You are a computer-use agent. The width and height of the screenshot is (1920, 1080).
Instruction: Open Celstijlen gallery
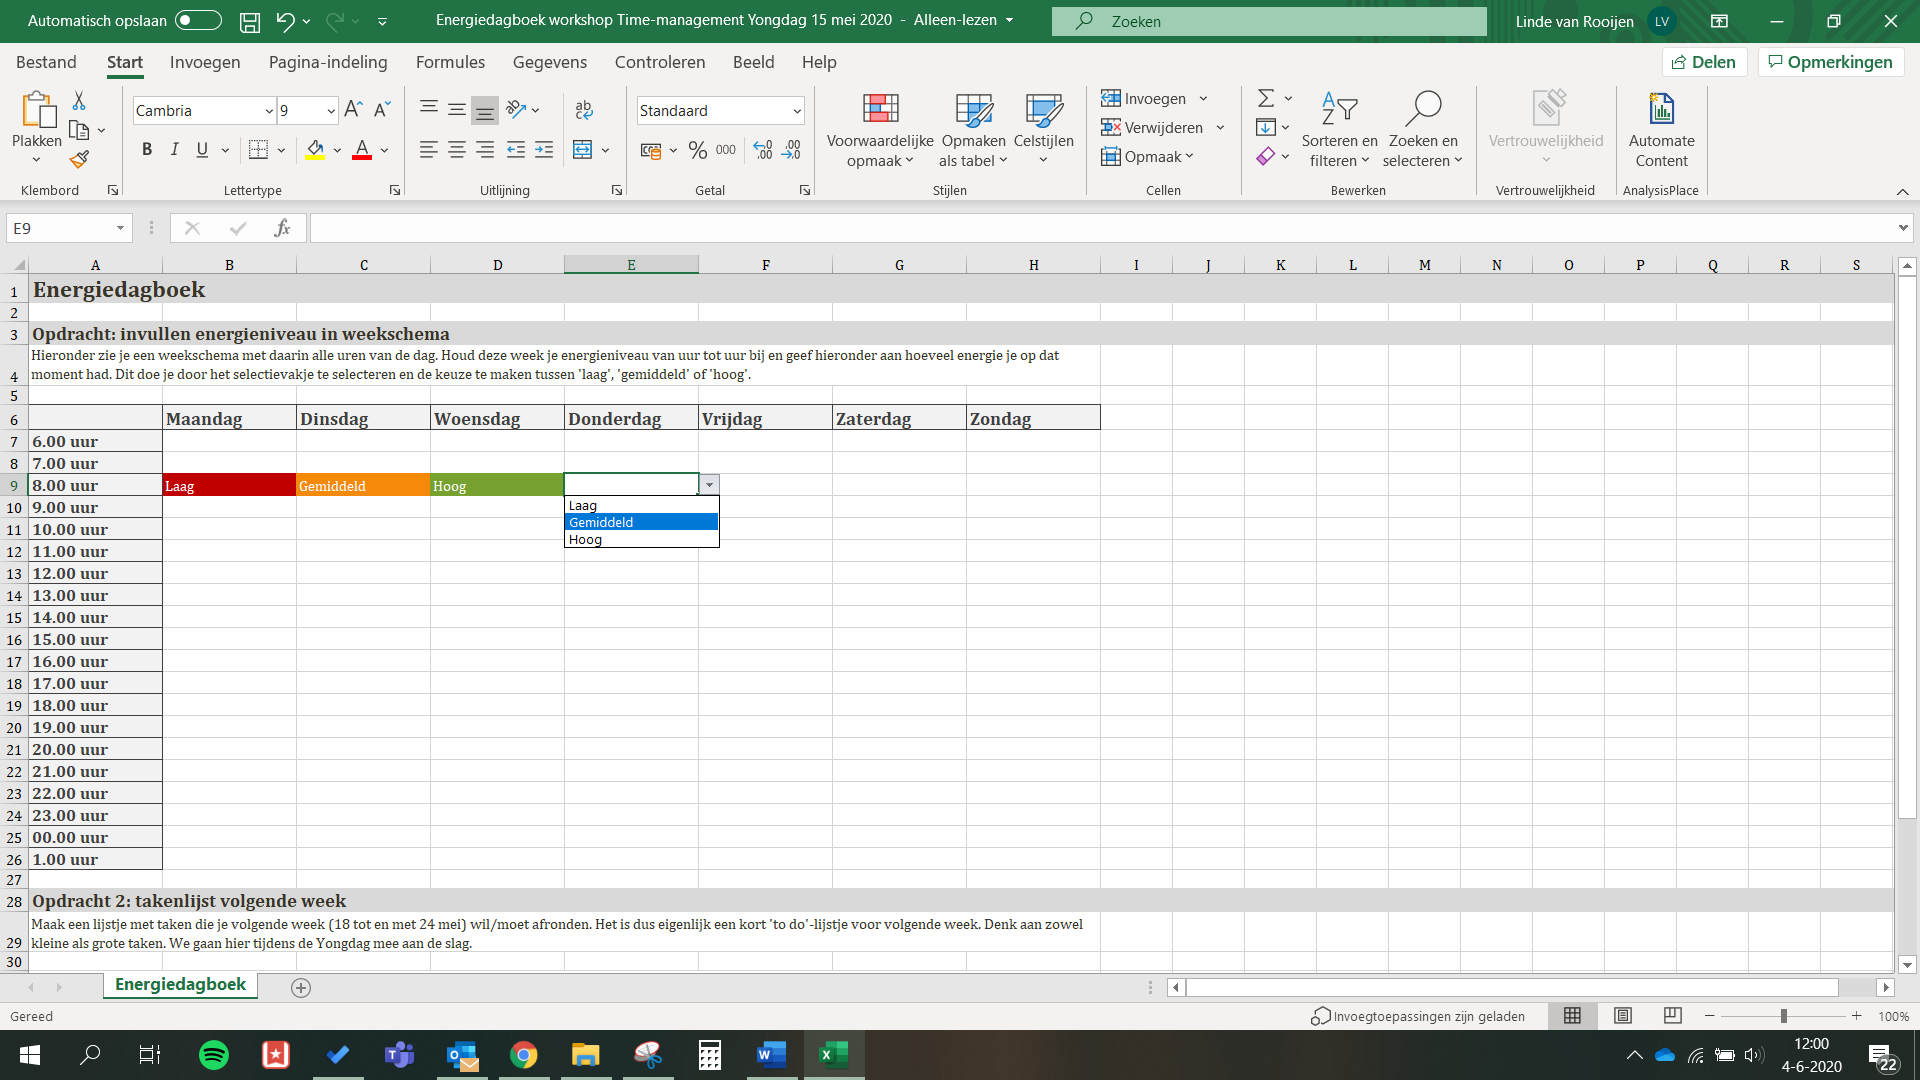click(1043, 131)
